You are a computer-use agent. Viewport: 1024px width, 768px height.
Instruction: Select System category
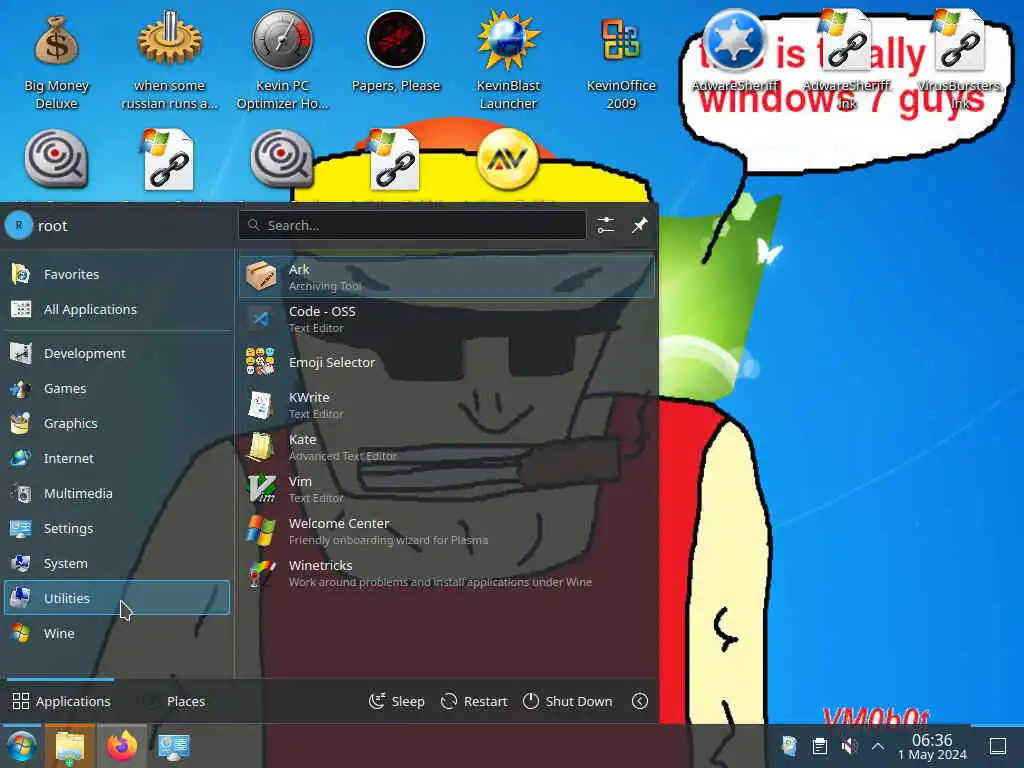pos(118,564)
